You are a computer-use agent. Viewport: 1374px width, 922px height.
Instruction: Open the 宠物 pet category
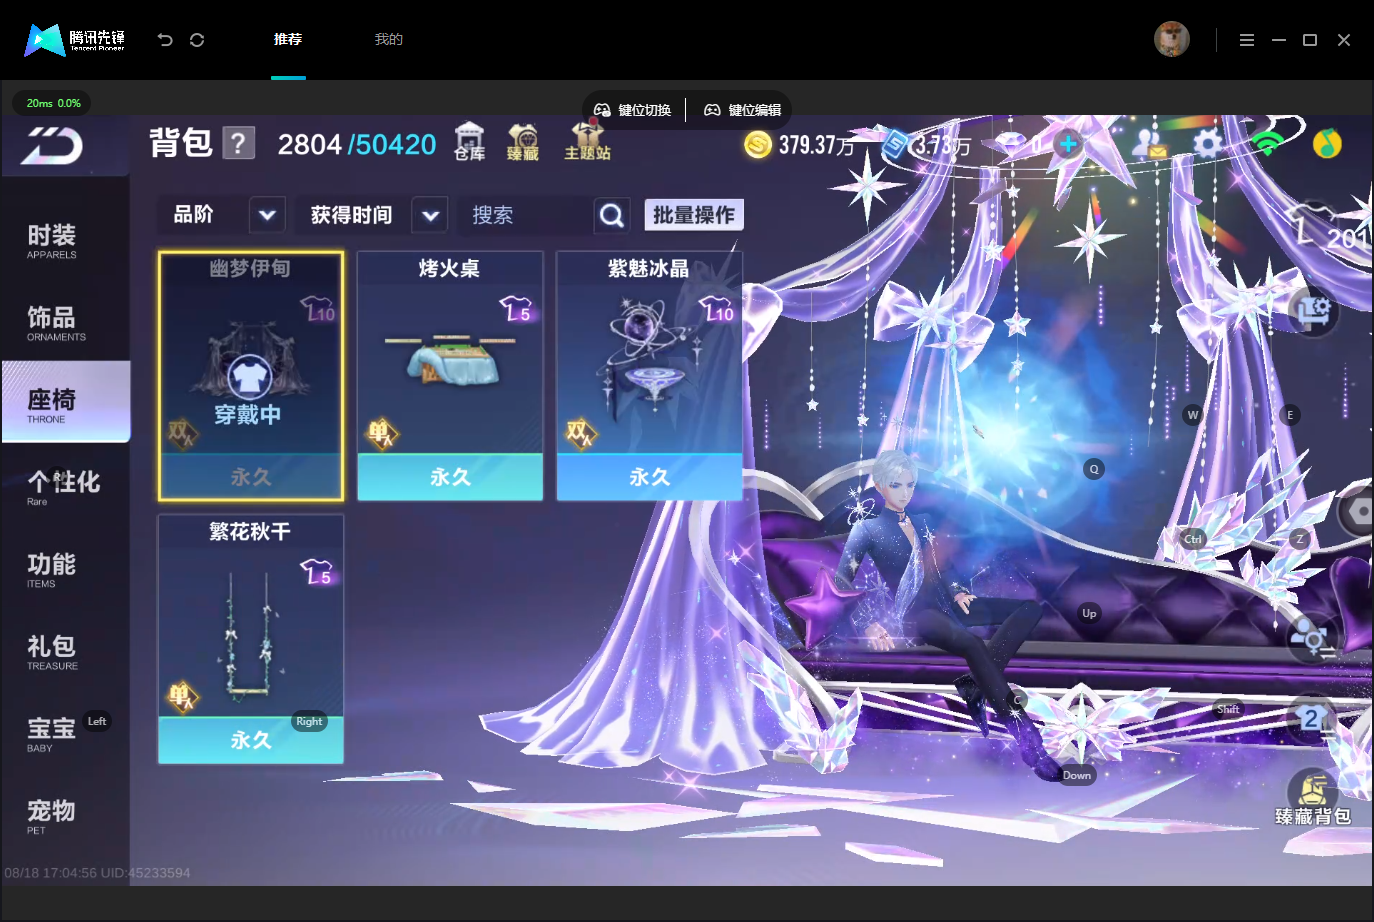(x=52, y=815)
